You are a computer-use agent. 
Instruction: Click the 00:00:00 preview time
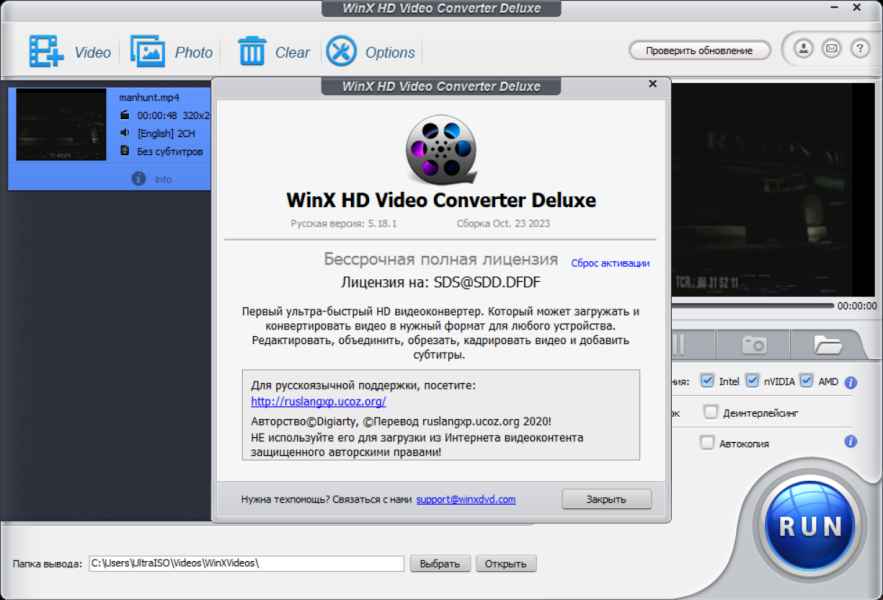click(x=857, y=306)
